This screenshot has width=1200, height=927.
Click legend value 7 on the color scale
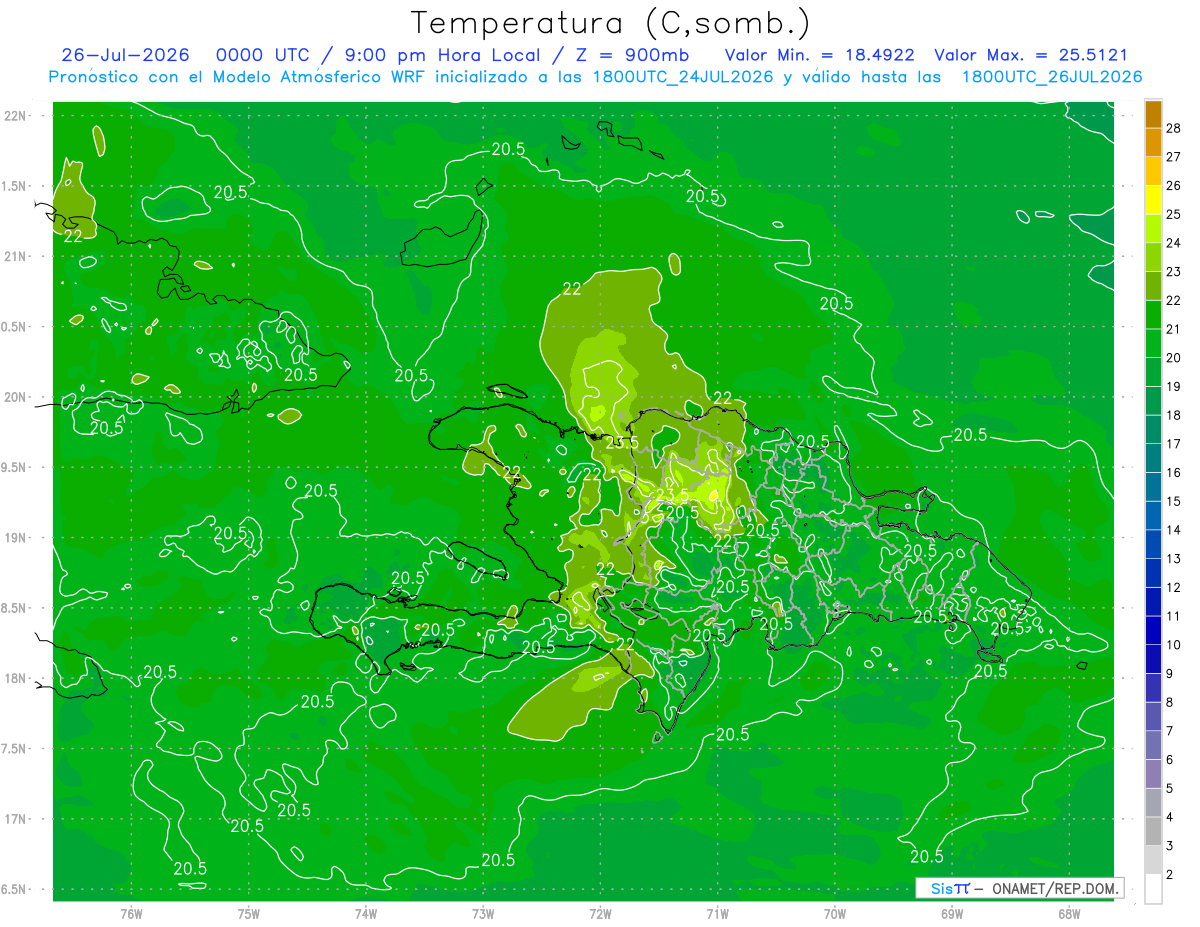point(1170,731)
